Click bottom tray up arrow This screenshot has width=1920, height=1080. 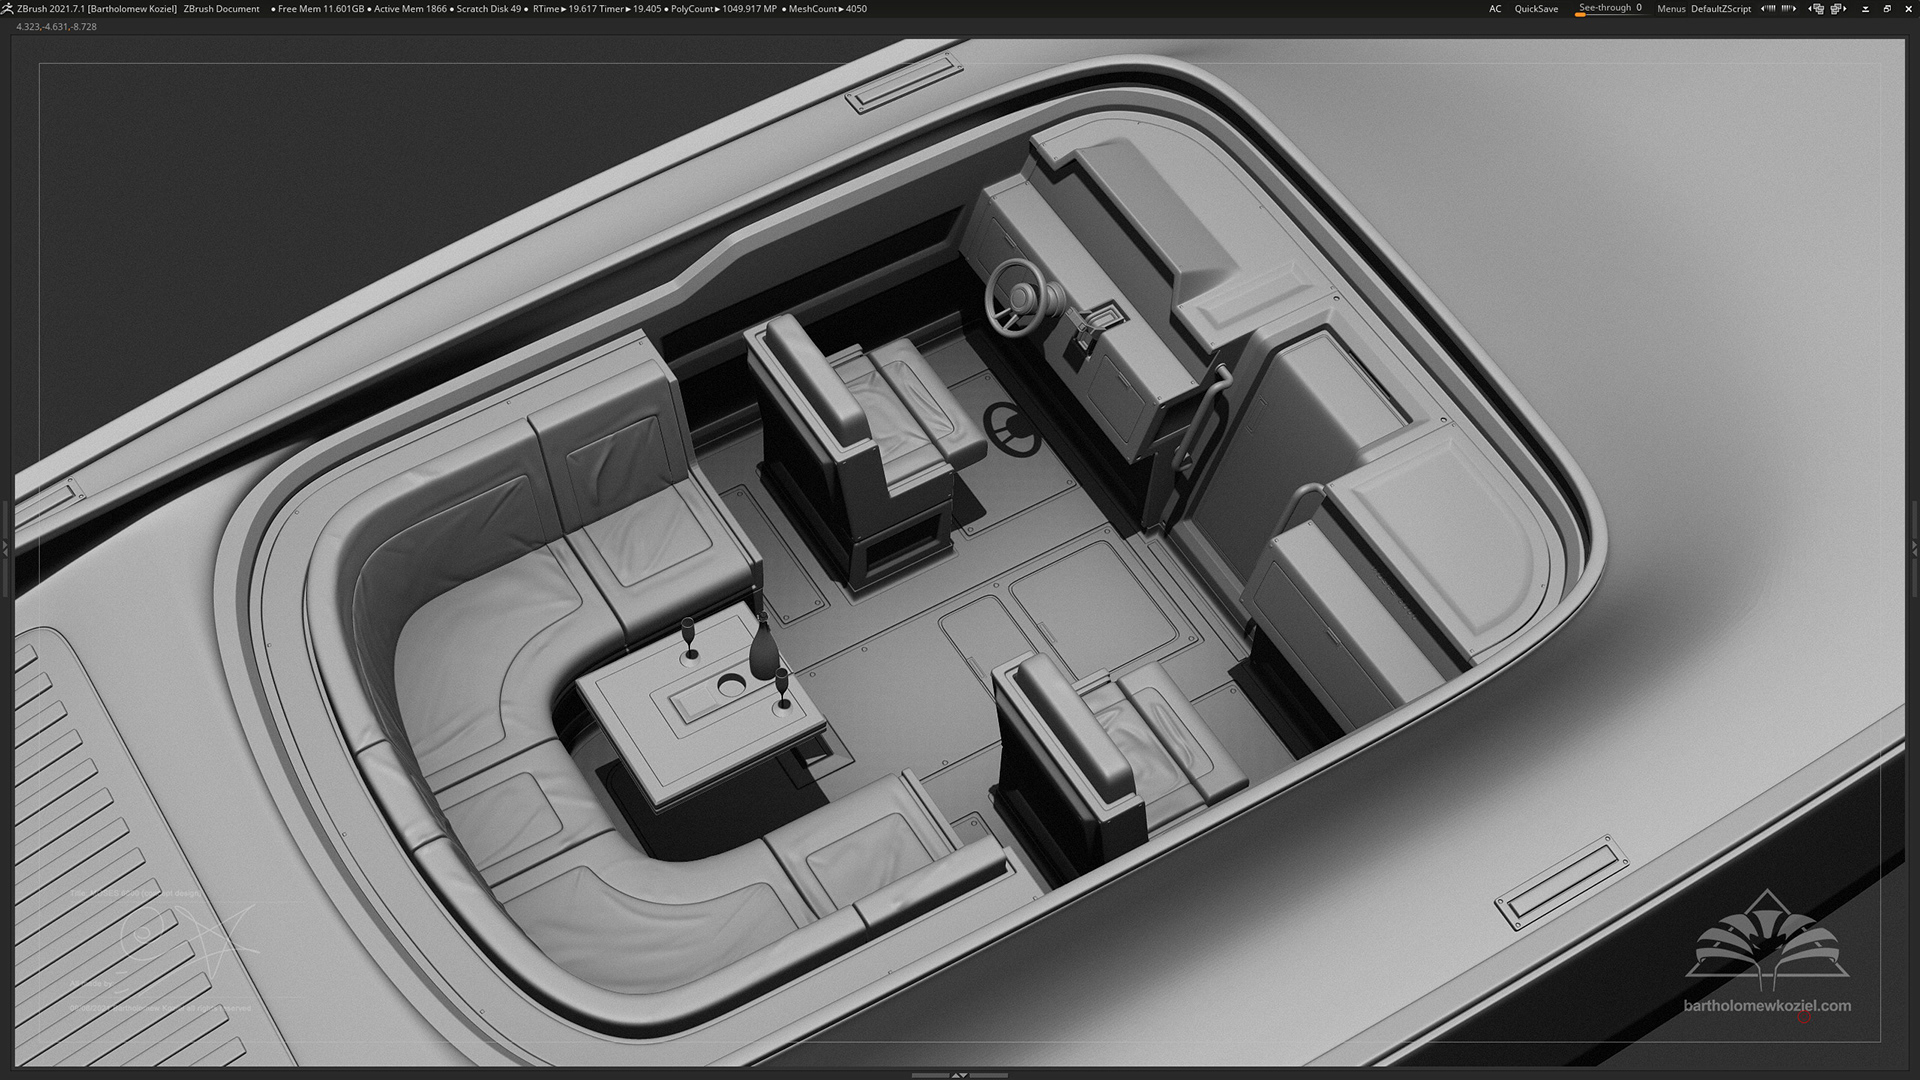coord(956,1075)
